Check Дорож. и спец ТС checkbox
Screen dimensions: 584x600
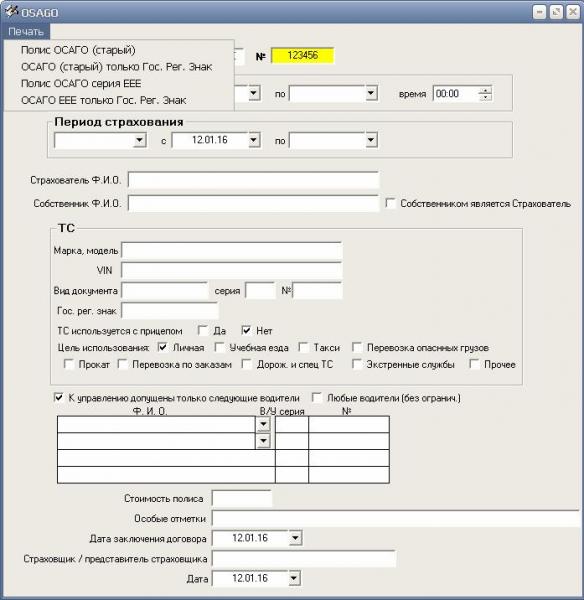246,364
